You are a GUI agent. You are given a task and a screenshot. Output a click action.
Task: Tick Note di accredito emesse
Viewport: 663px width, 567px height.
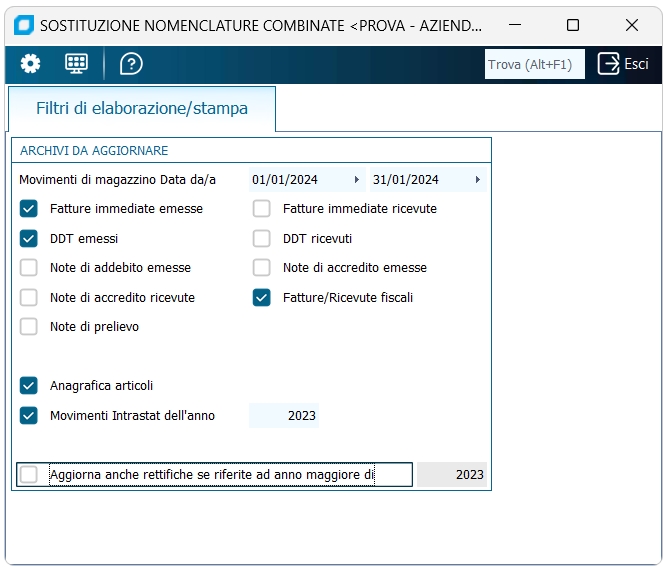(261, 268)
